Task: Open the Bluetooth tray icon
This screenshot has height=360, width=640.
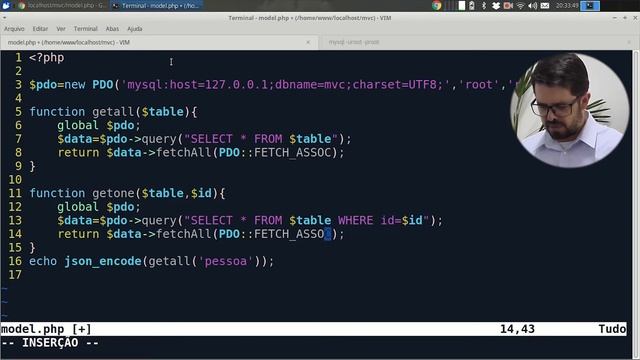Action: [484, 5]
